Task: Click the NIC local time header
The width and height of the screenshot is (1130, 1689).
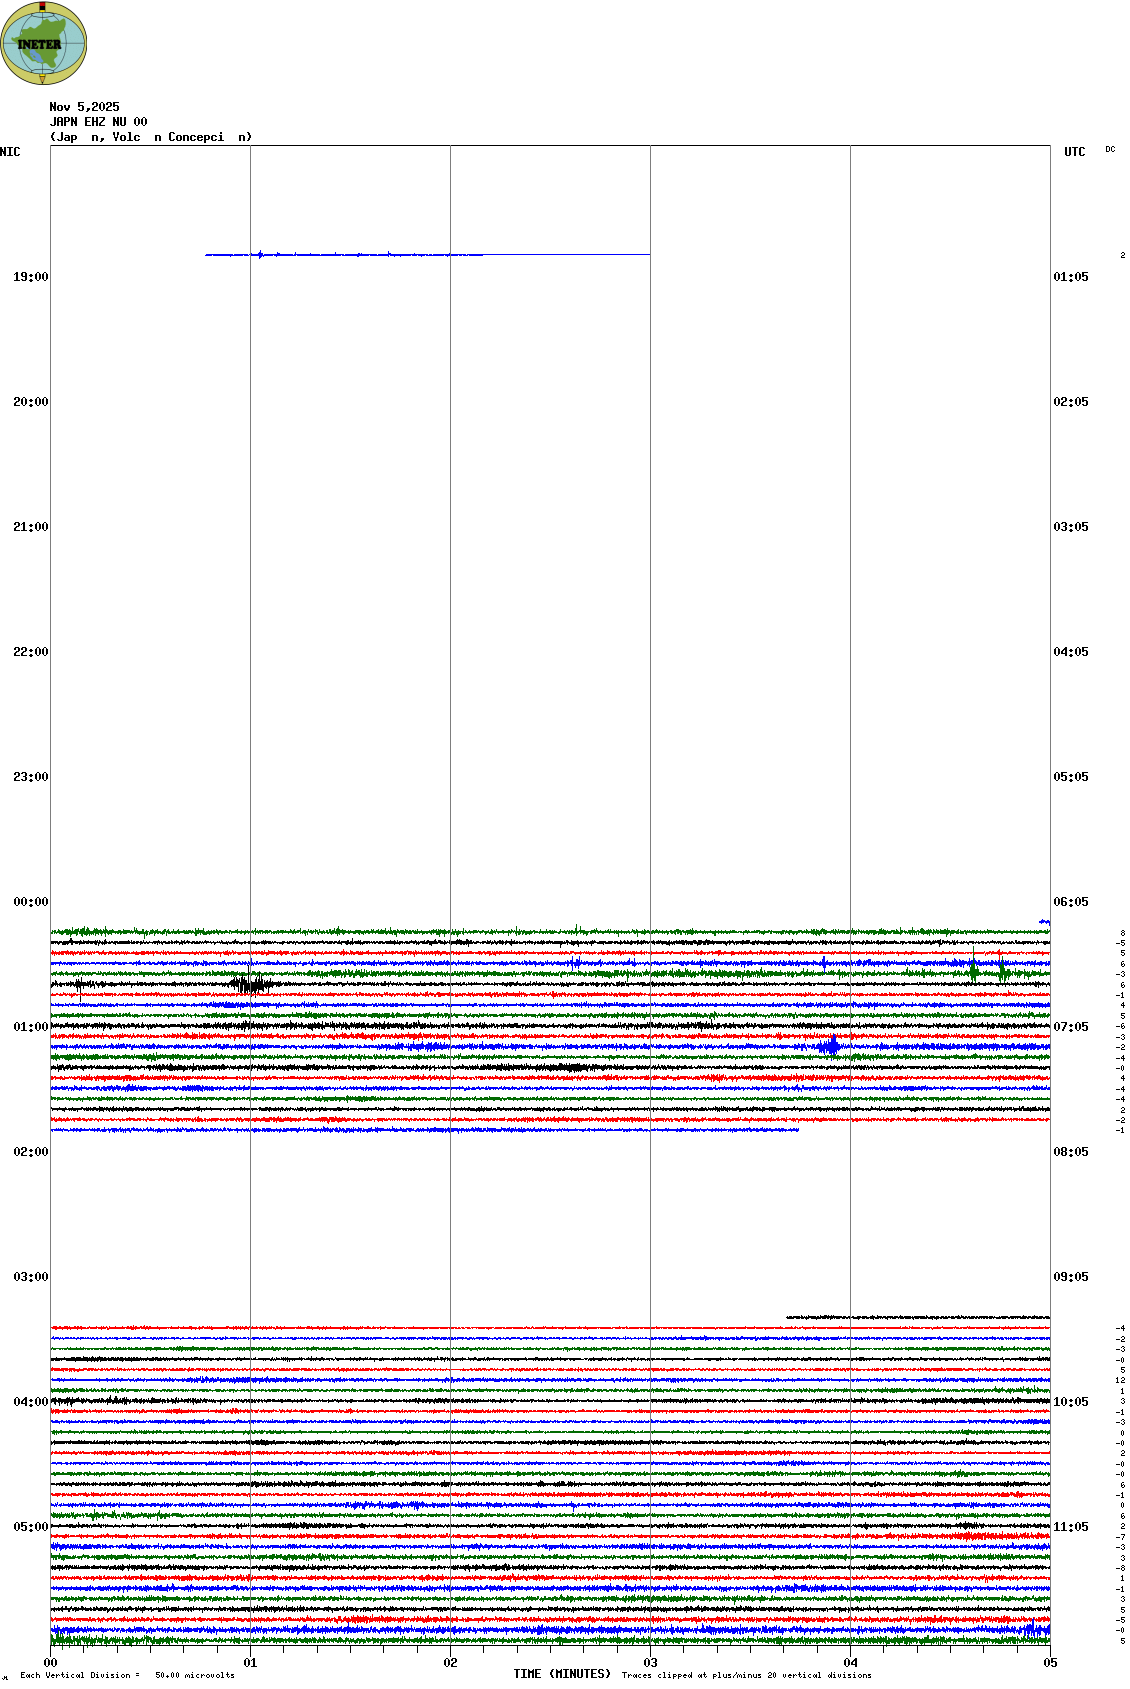Action: coord(10,152)
